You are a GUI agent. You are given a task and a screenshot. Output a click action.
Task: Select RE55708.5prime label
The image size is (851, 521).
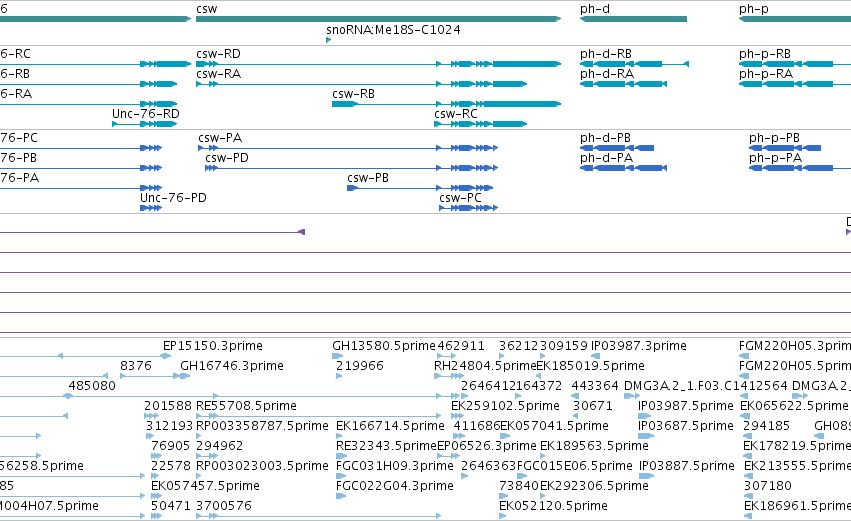246,406
